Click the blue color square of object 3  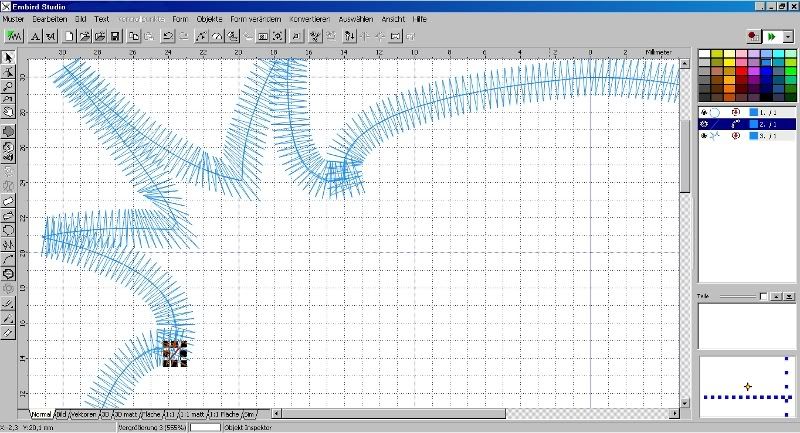tap(754, 136)
